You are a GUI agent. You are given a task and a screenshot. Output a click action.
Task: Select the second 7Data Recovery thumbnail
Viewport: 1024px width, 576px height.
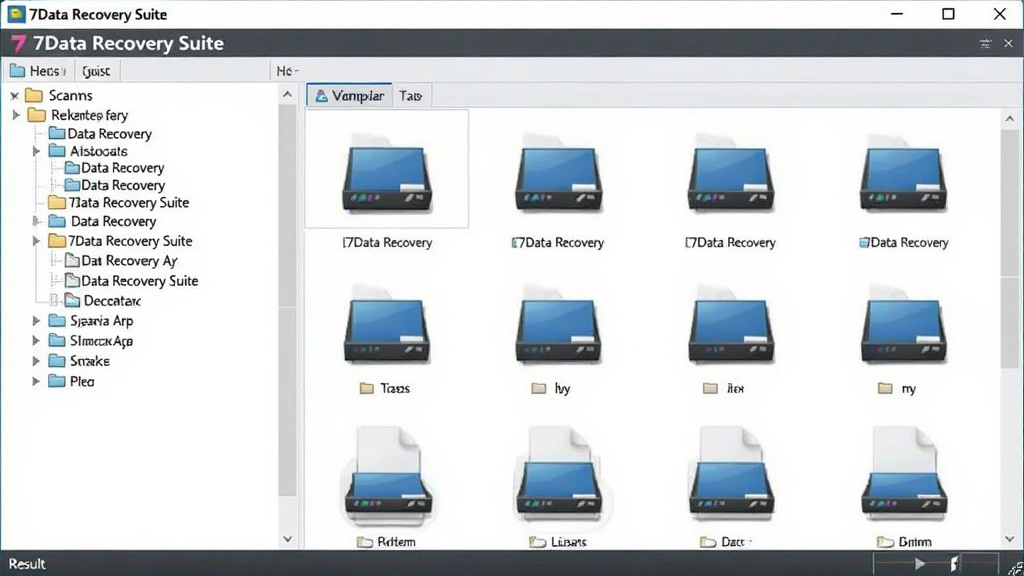point(558,172)
